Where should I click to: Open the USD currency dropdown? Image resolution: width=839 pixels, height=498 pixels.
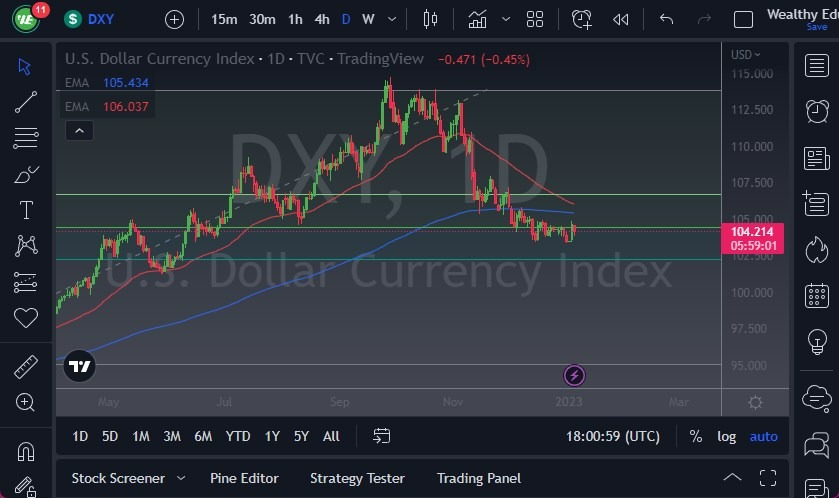point(745,55)
